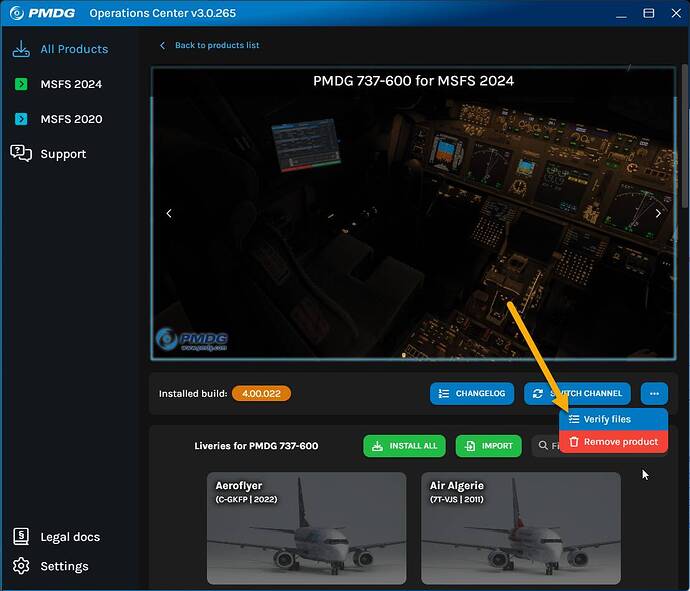Click the green MSFS 2024 arrow icon
Viewport: 690px width, 591px height.
pyautogui.click(x=21, y=84)
